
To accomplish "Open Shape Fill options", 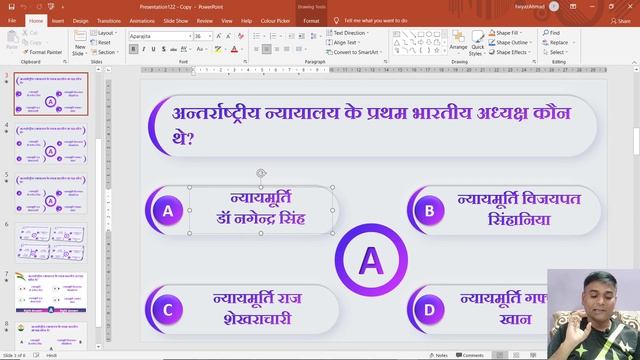I will click(x=506, y=33).
